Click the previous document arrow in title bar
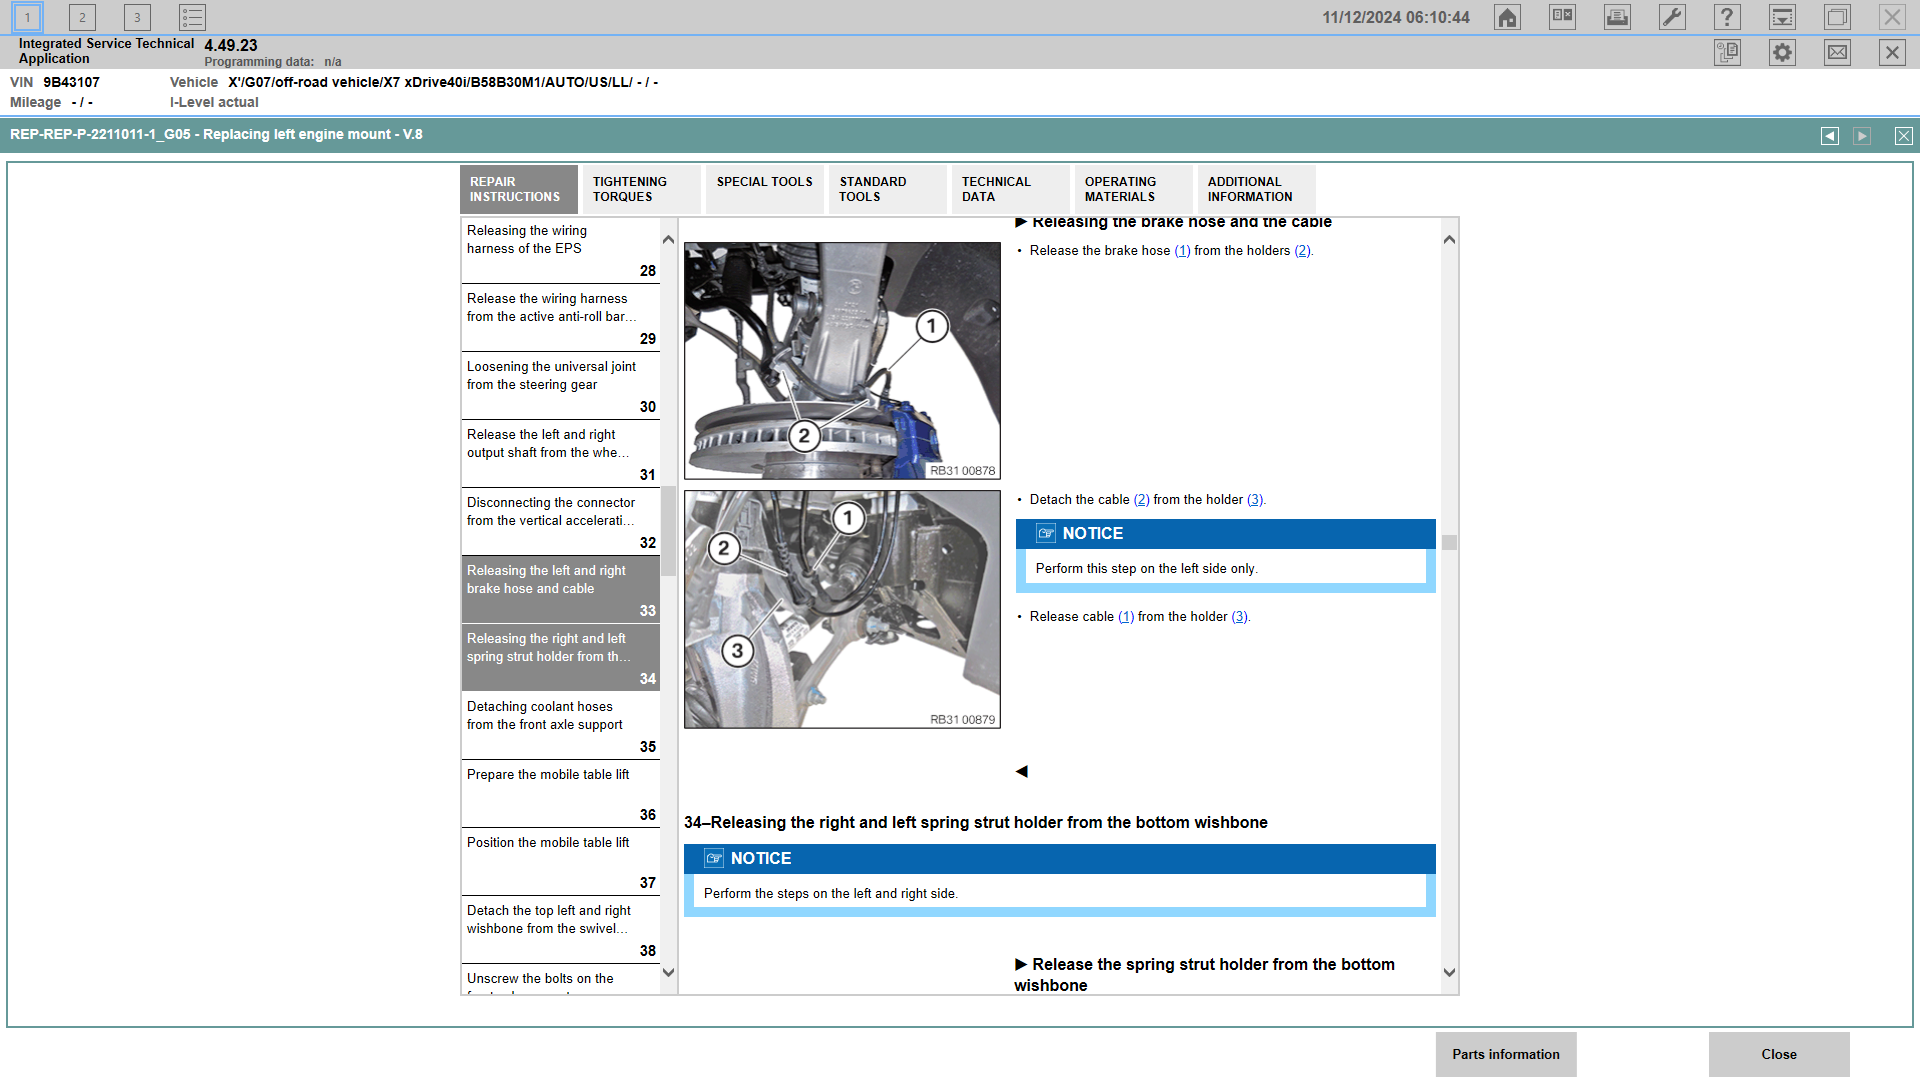The image size is (1920, 1080). [x=1830, y=135]
